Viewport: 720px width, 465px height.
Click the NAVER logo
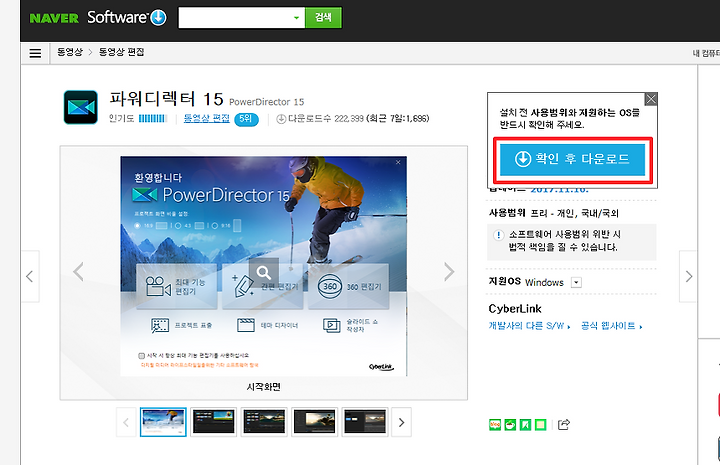coord(54,18)
